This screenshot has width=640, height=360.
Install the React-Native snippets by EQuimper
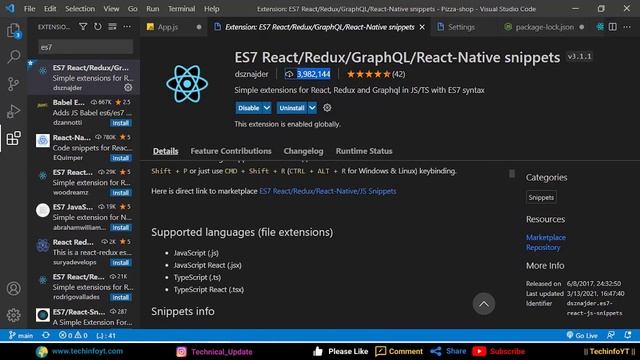(x=120, y=158)
